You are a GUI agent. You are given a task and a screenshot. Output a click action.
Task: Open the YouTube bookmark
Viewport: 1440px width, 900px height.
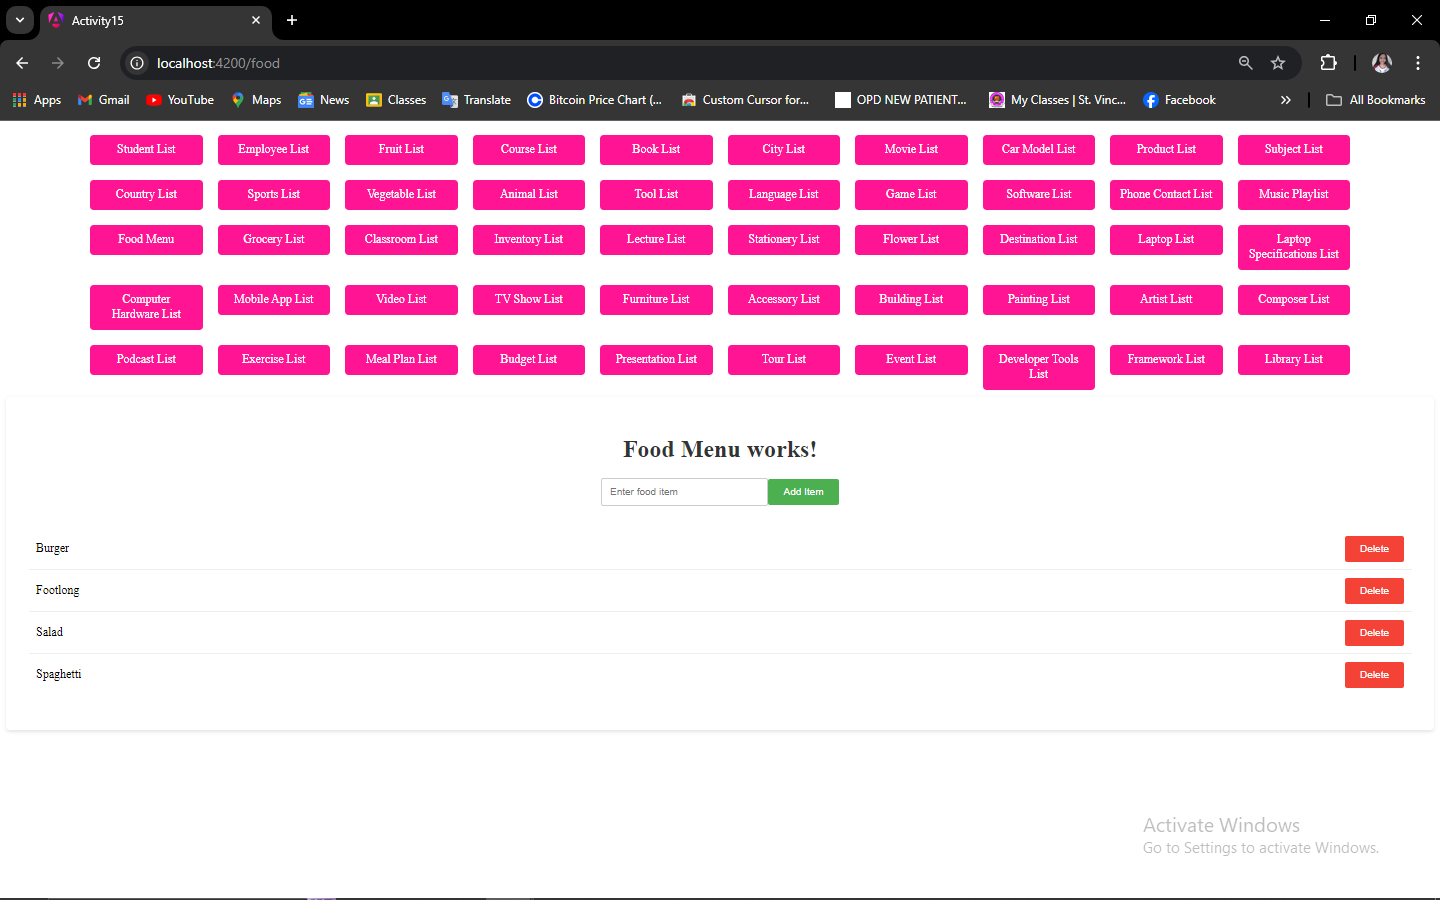point(180,100)
